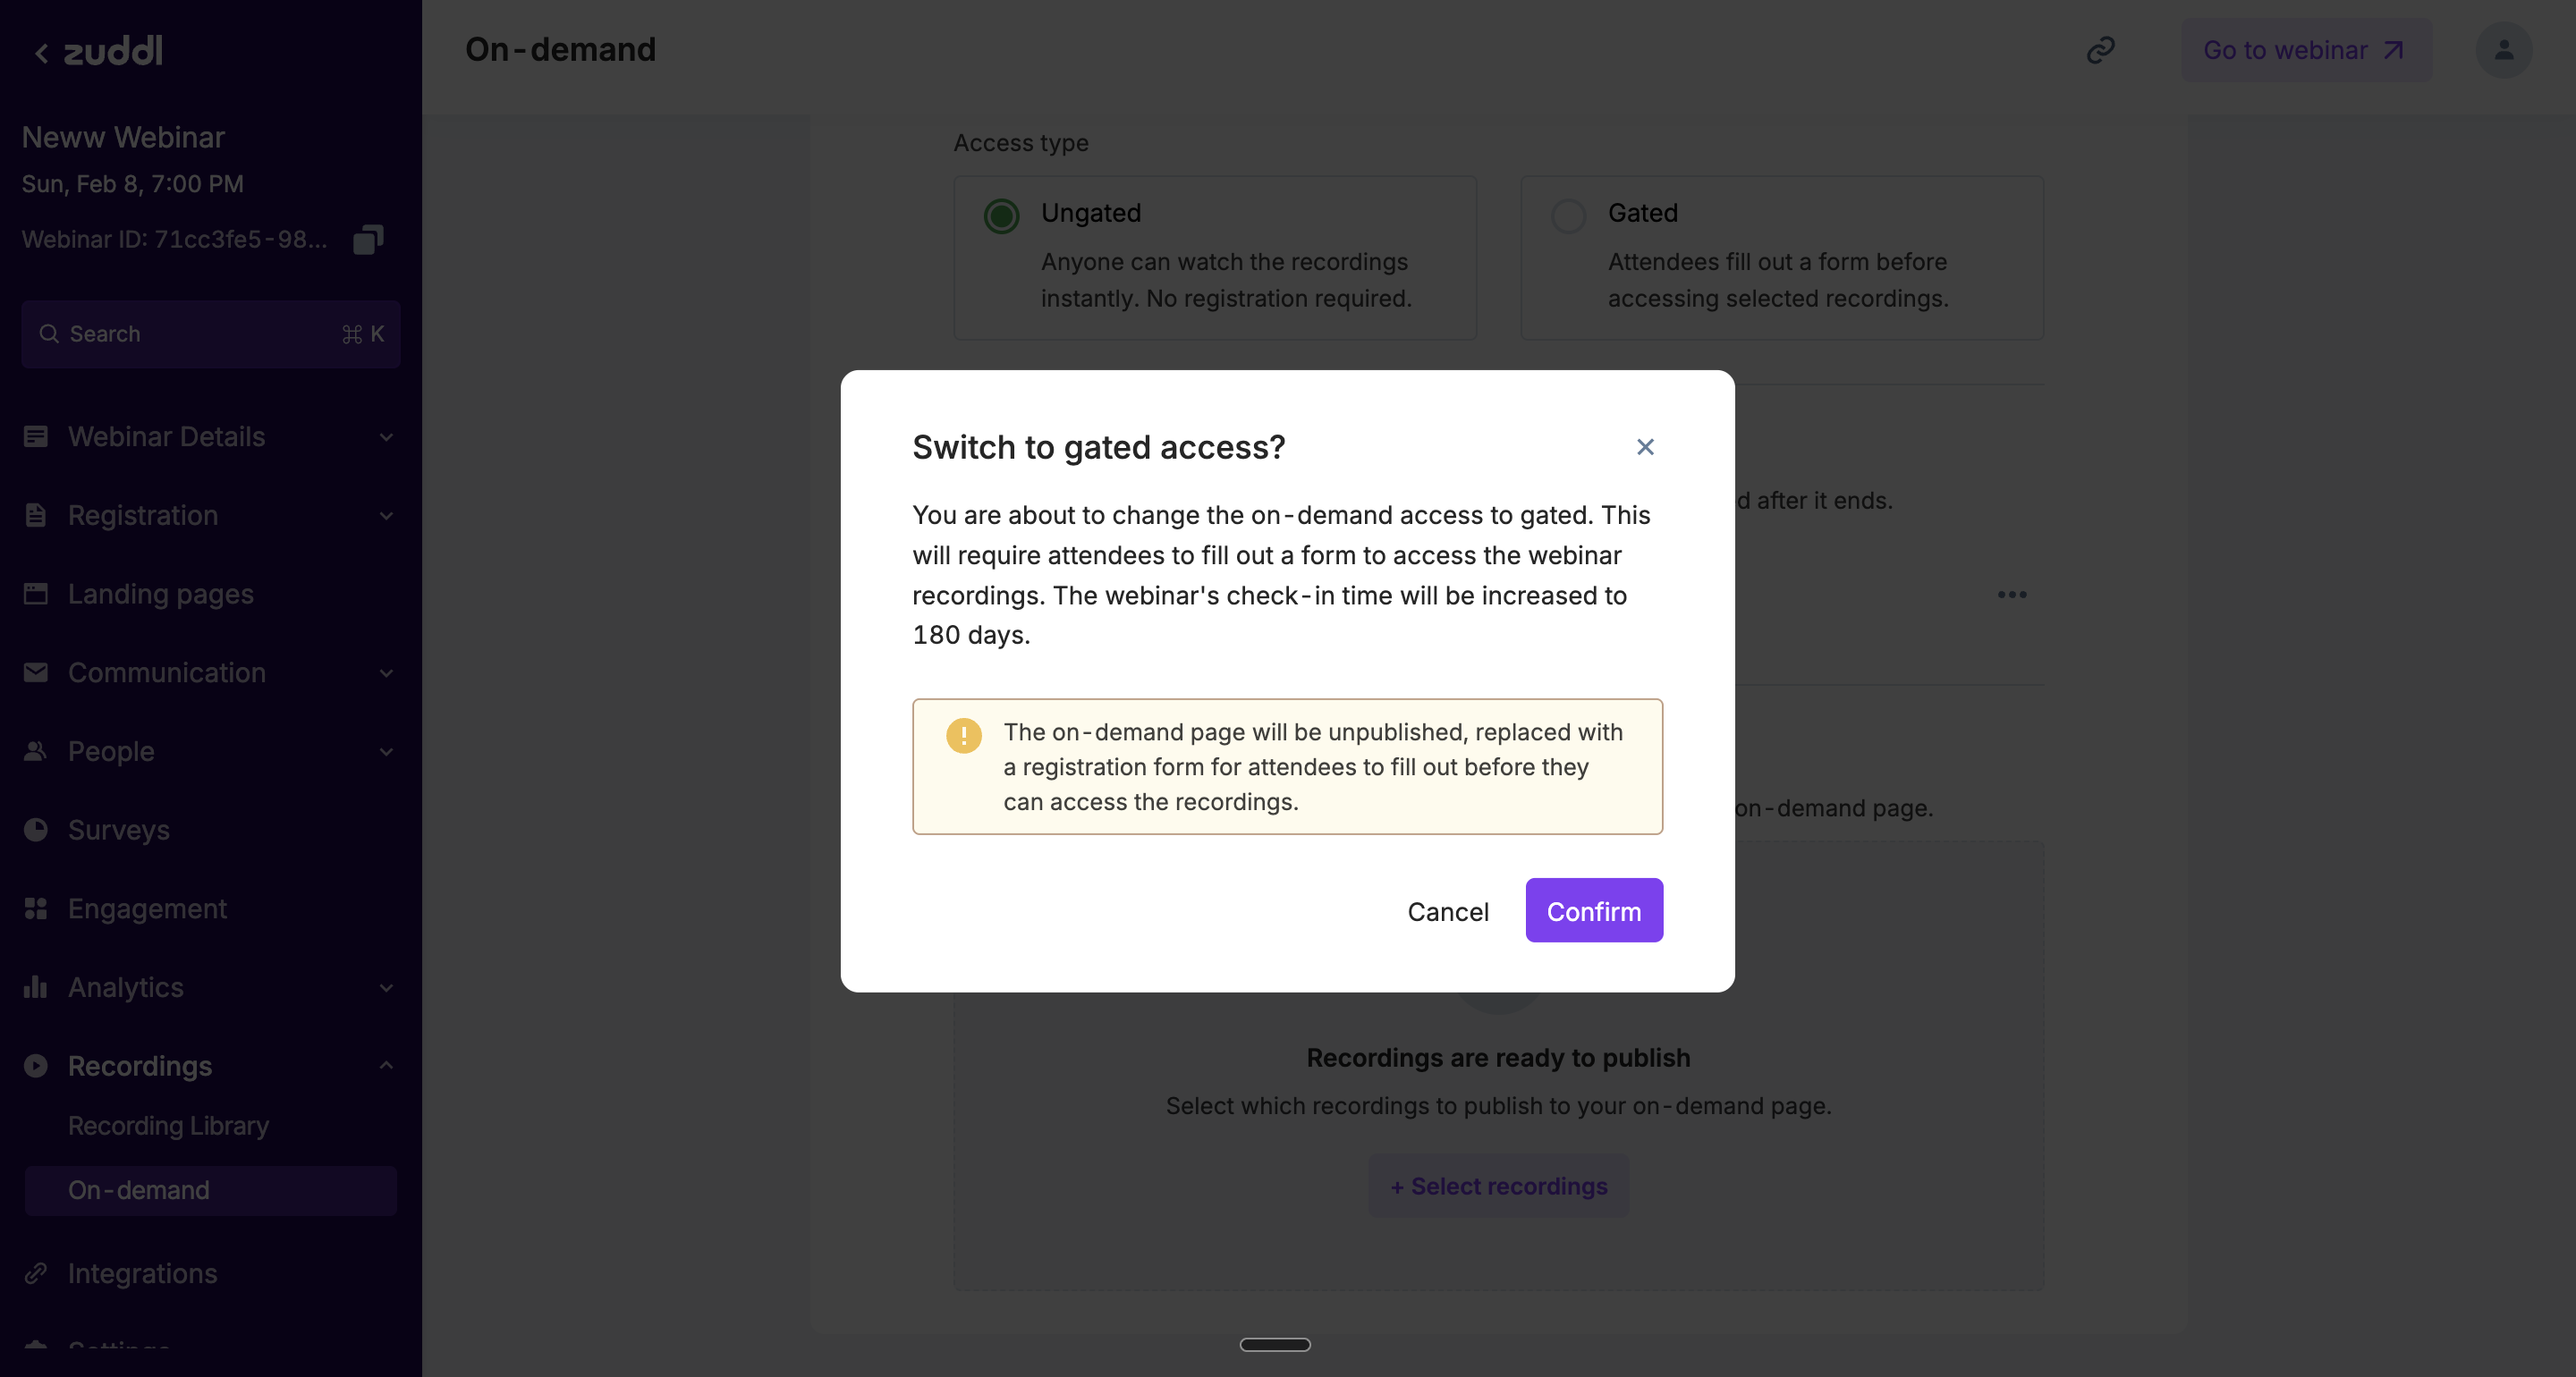Viewport: 2576px width, 1377px height.
Task: Click the Surveys pie chart icon
Action: (x=36, y=830)
